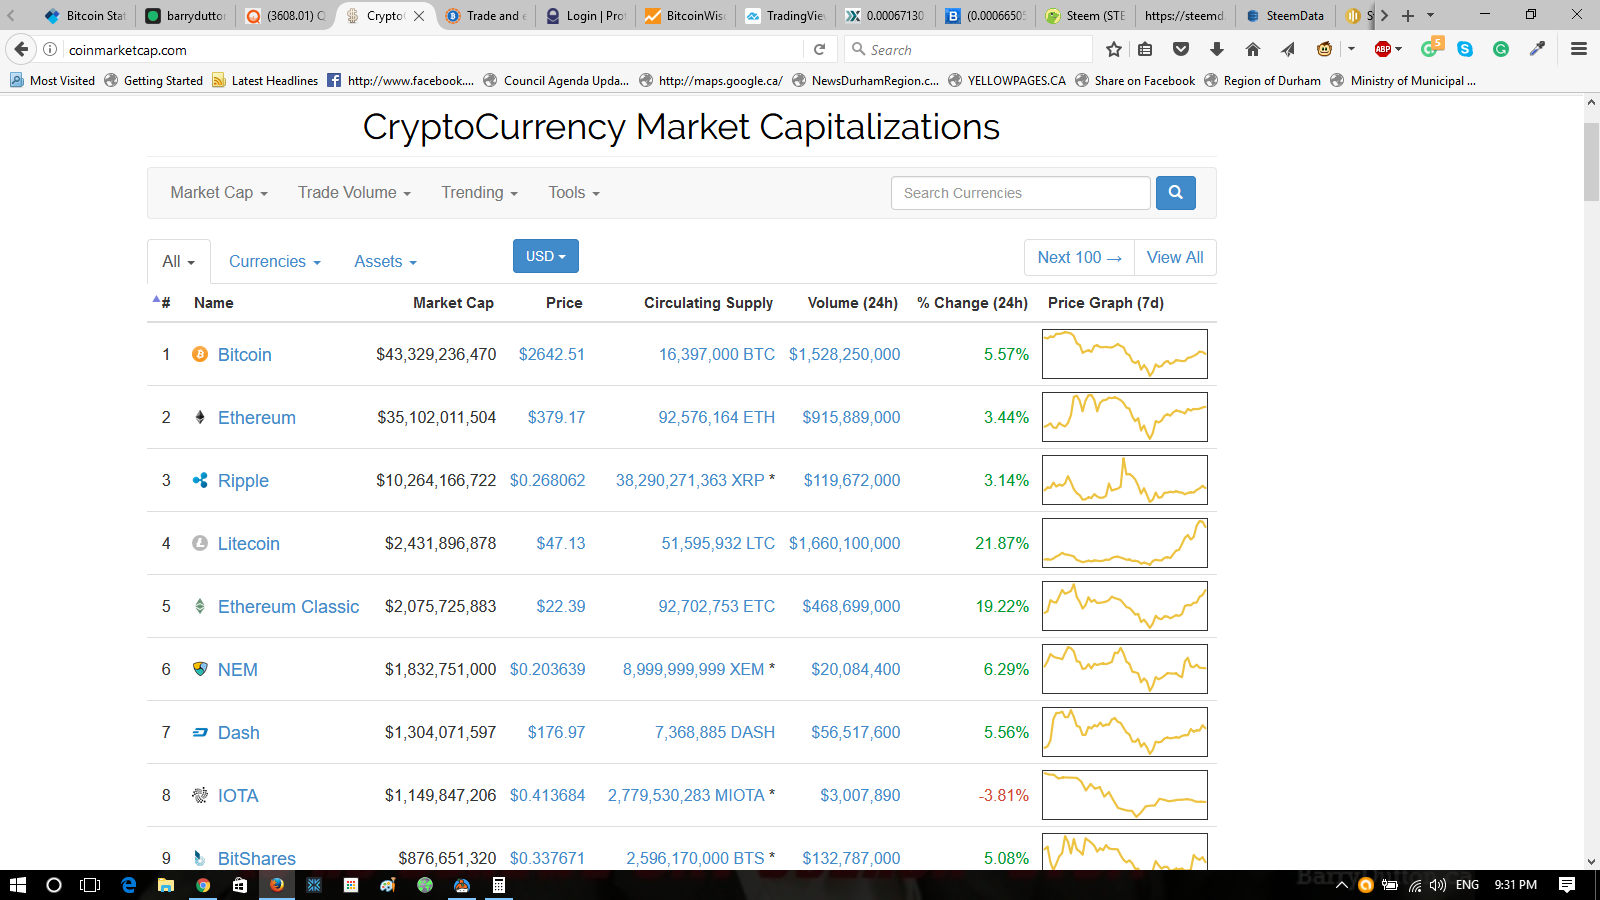Screen dimensions: 1600x900
Task: Click the page vertical scrollbar thumb
Action: (1591, 162)
